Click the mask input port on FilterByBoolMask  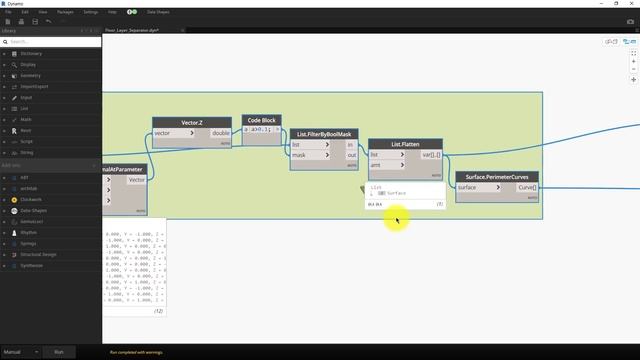point(311,155)
